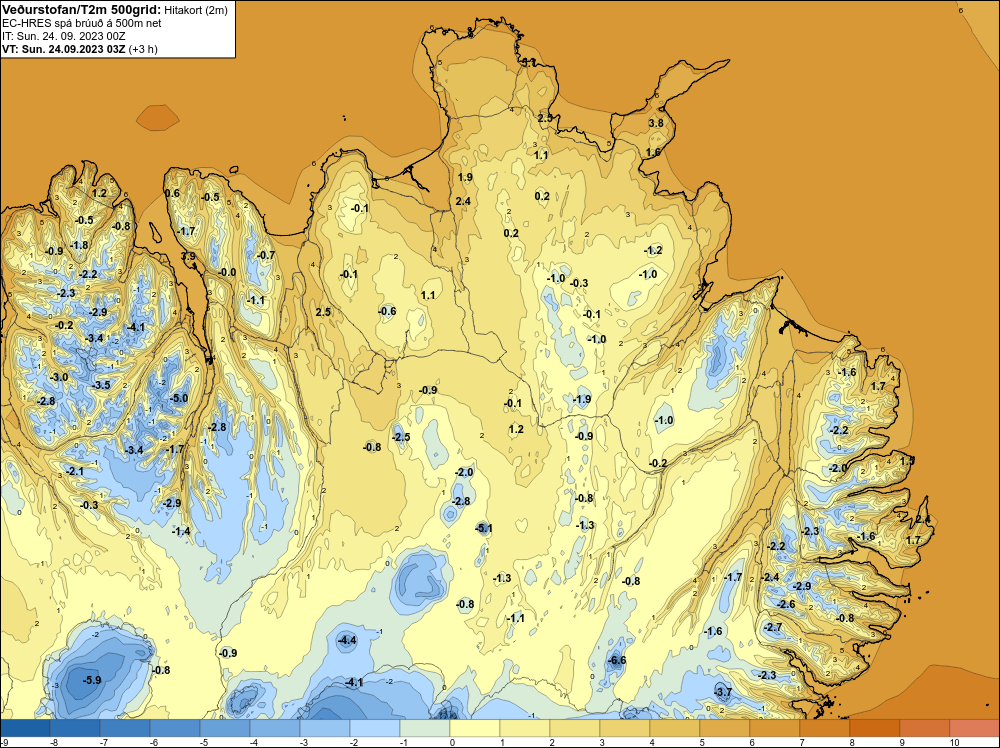Click the temperature value "-0.6"
Image resolution: width=1000 pixels, height=748 pixels.
(x=387, y=311)
